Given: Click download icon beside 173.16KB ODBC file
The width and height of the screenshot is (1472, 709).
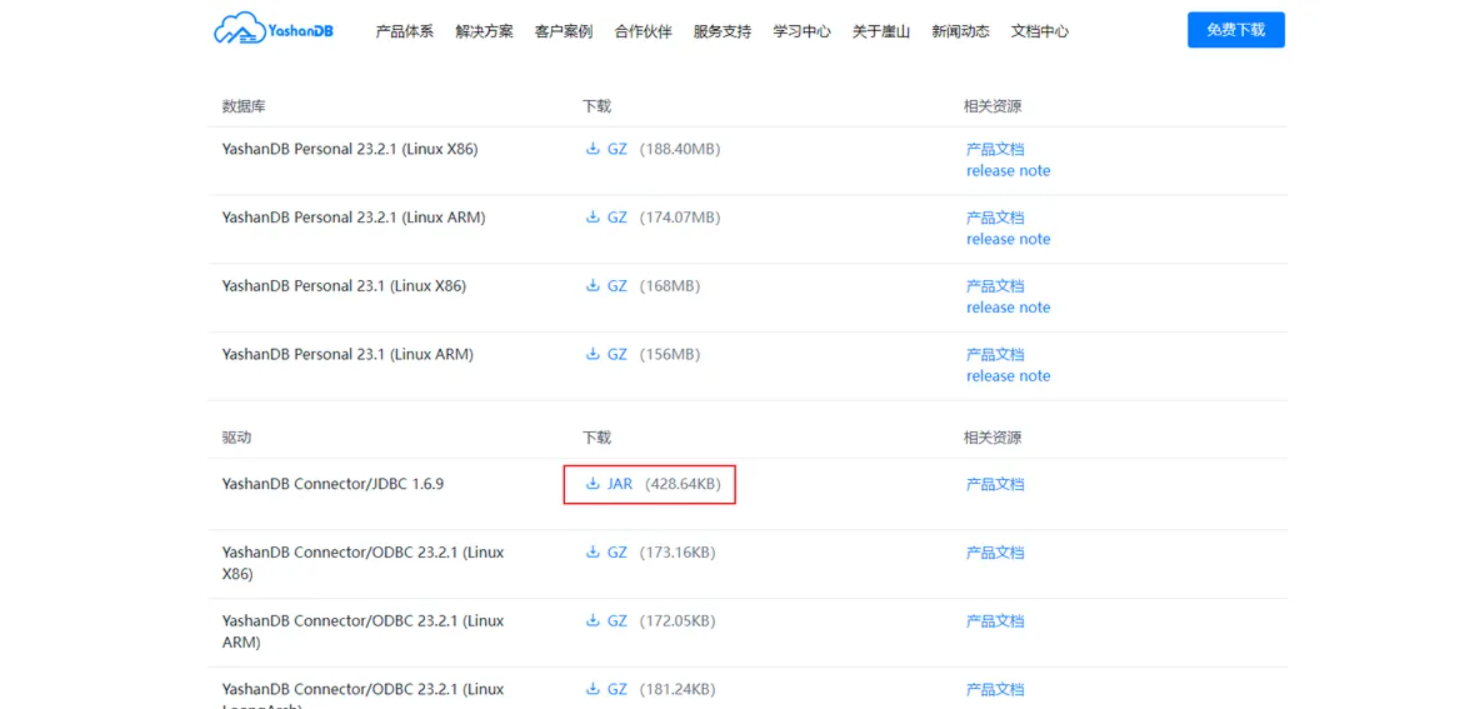Looking at the screenshot, I should click(x=592, y=552).
